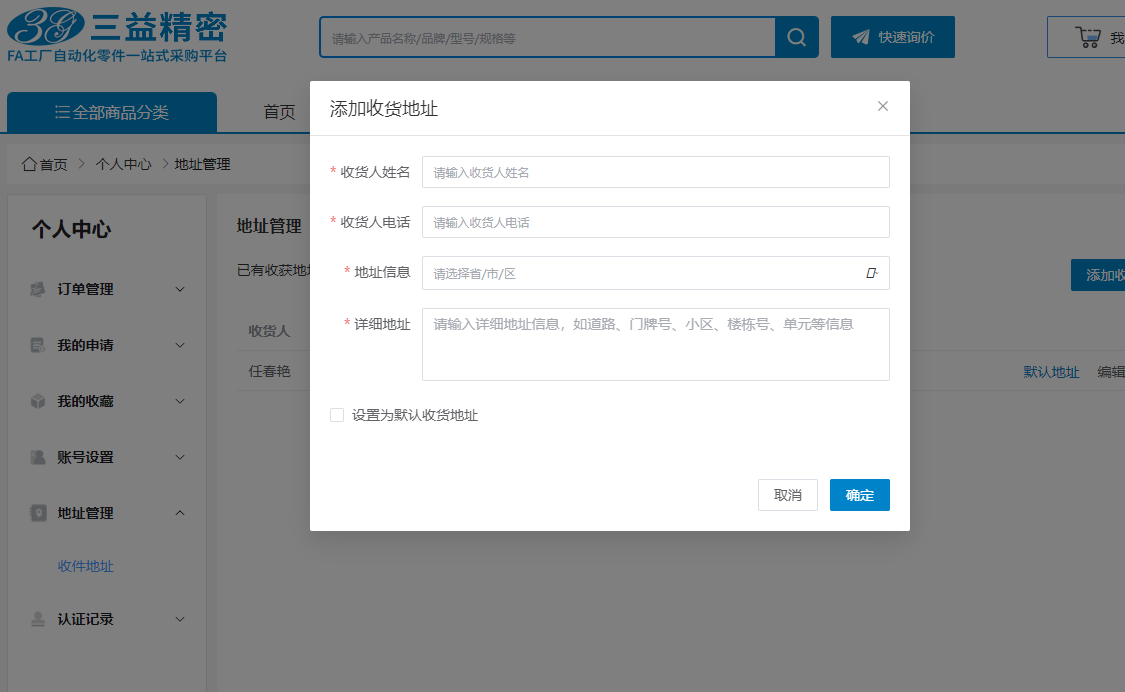This screenshot has width=1125, height=692.
Task: Click 首页 breadcrumb link
Action: point(53,164)
